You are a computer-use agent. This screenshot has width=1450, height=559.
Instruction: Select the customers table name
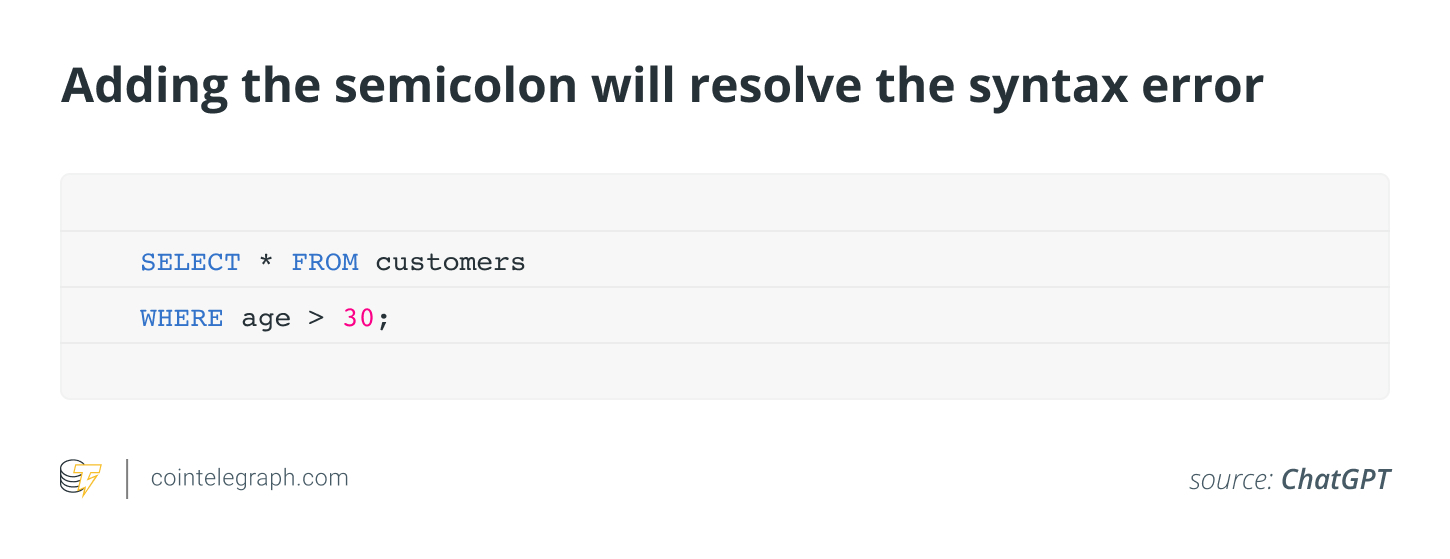click(450, 262)
